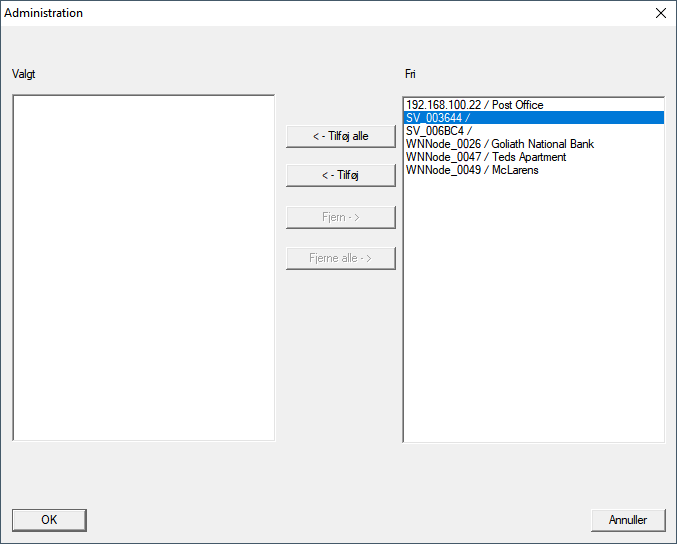Select the 192.168.100.22 / Post Office entry
This screenshot has width=677, height=544.
pyautogui.click(x=474, y=105)
